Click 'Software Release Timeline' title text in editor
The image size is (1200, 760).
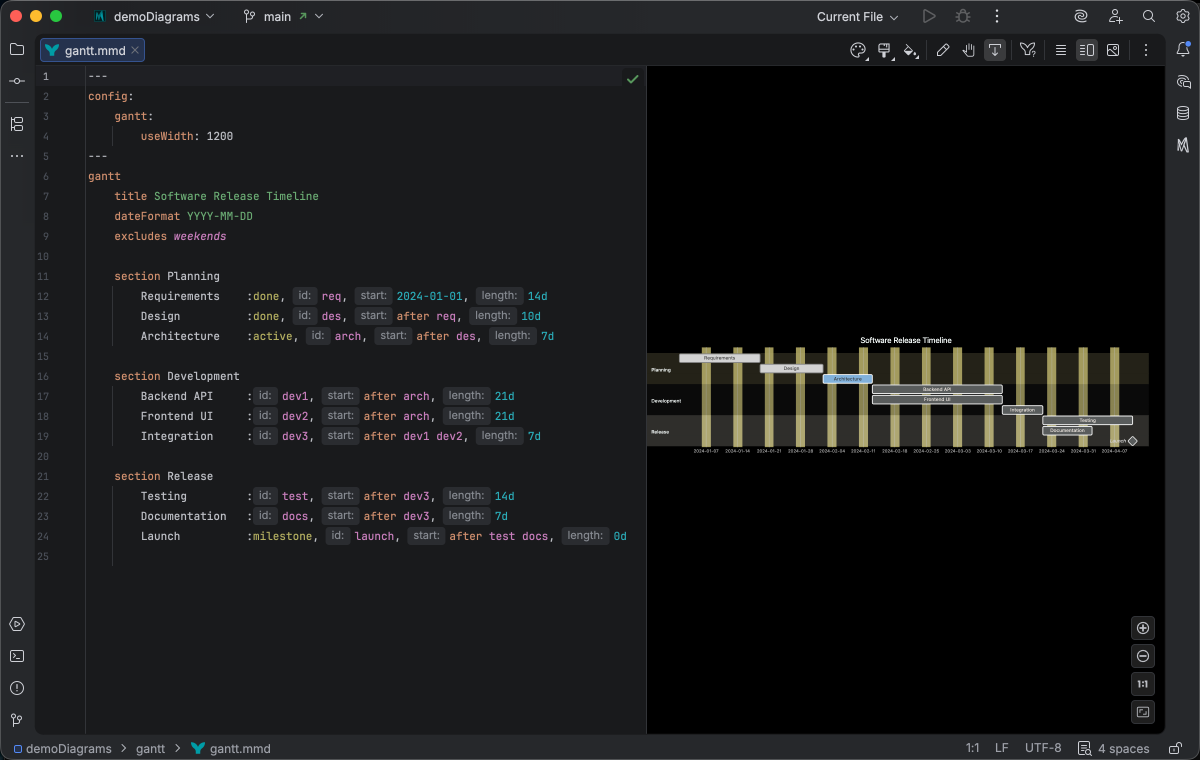coord(236,196)
